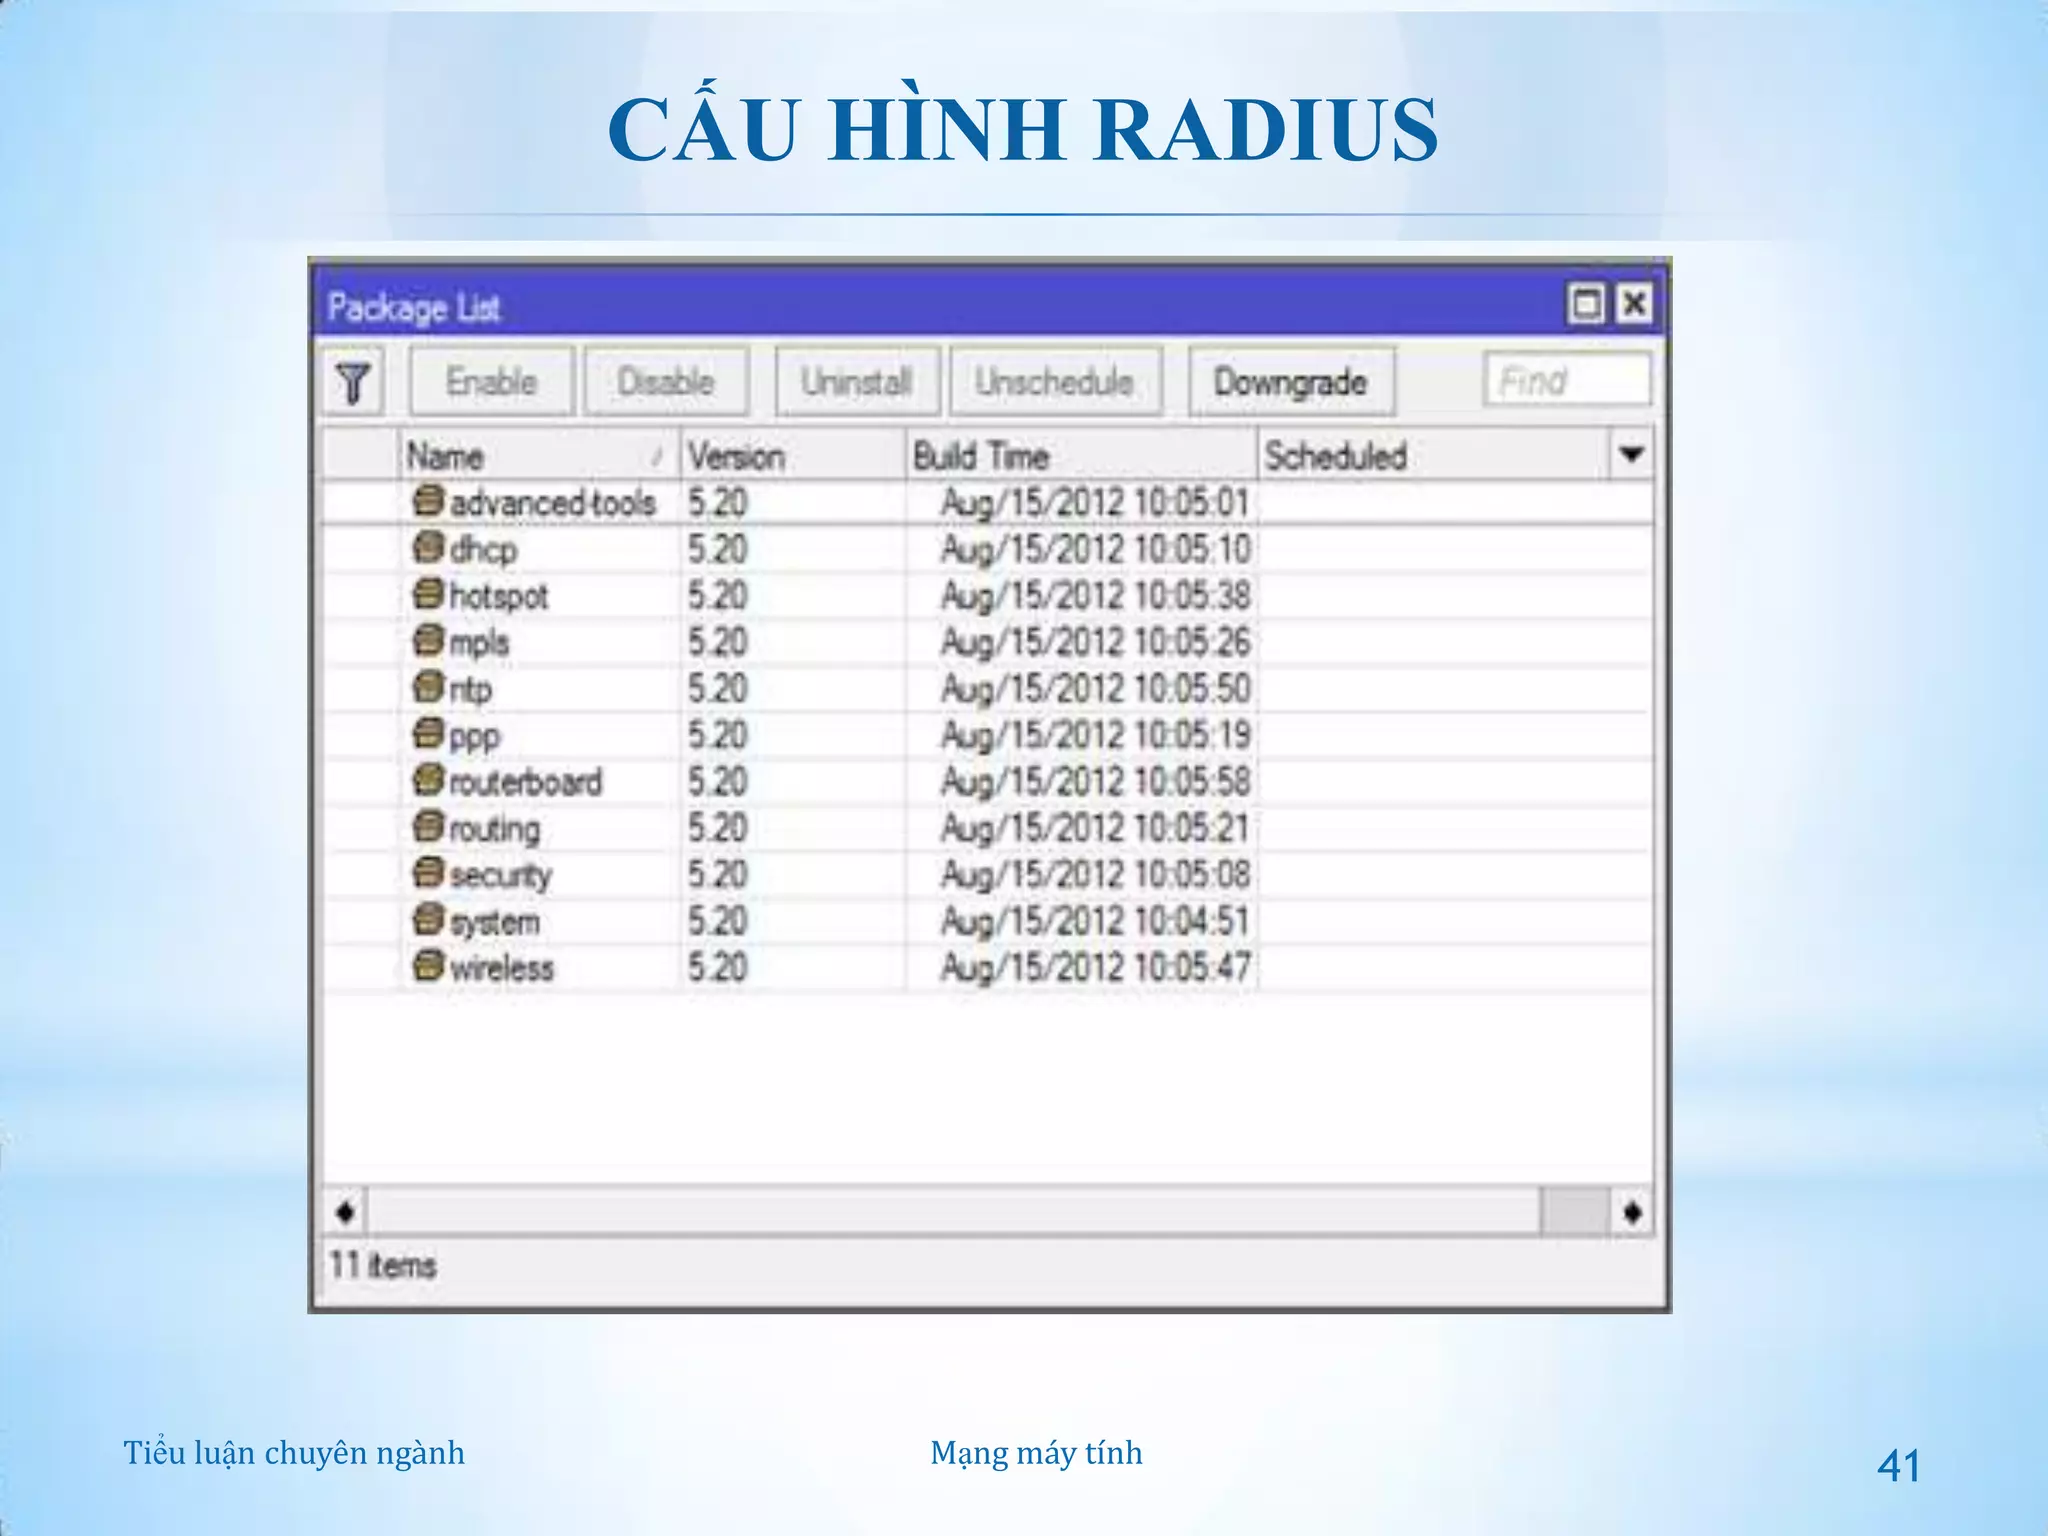Sort by the Scheduled column header
The width and height of the screenshot is (2048, 1536).
pyautogui.click(x=1433, y=456)
